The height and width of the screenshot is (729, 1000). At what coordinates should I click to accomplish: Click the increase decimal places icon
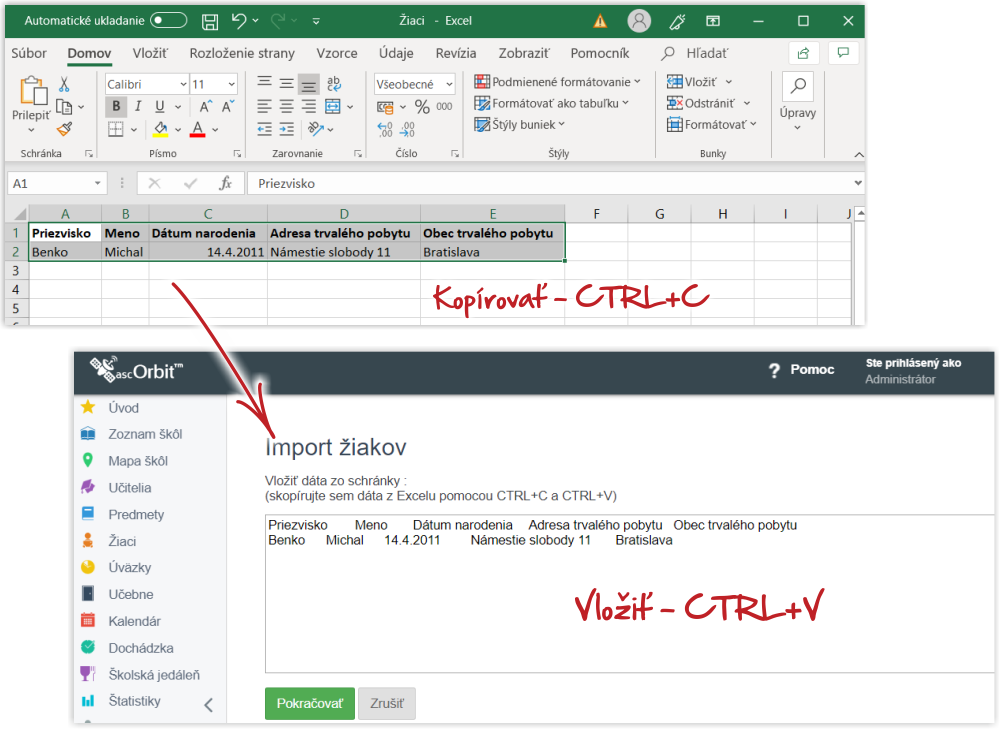385,129
